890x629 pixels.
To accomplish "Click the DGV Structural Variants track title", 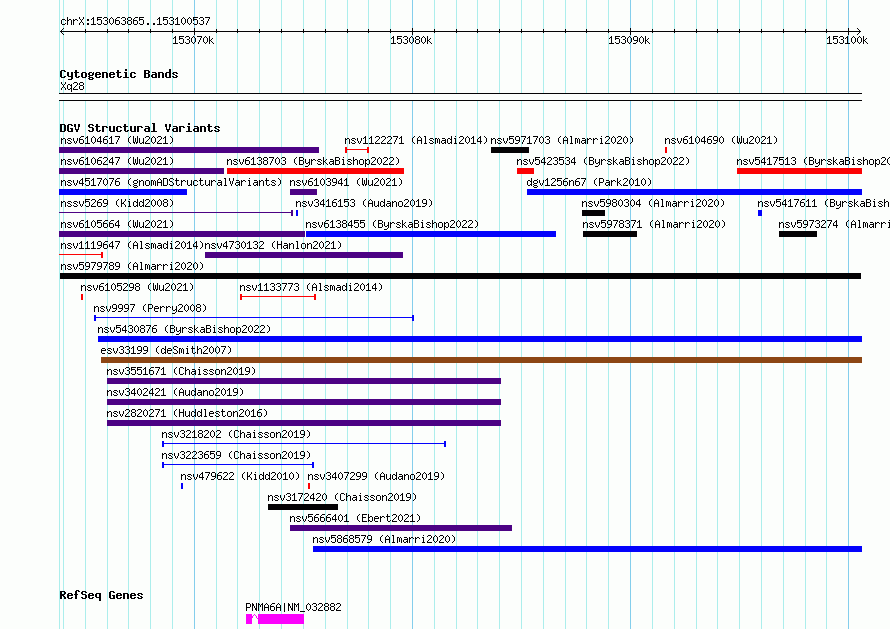I will [x=140, y=128].
